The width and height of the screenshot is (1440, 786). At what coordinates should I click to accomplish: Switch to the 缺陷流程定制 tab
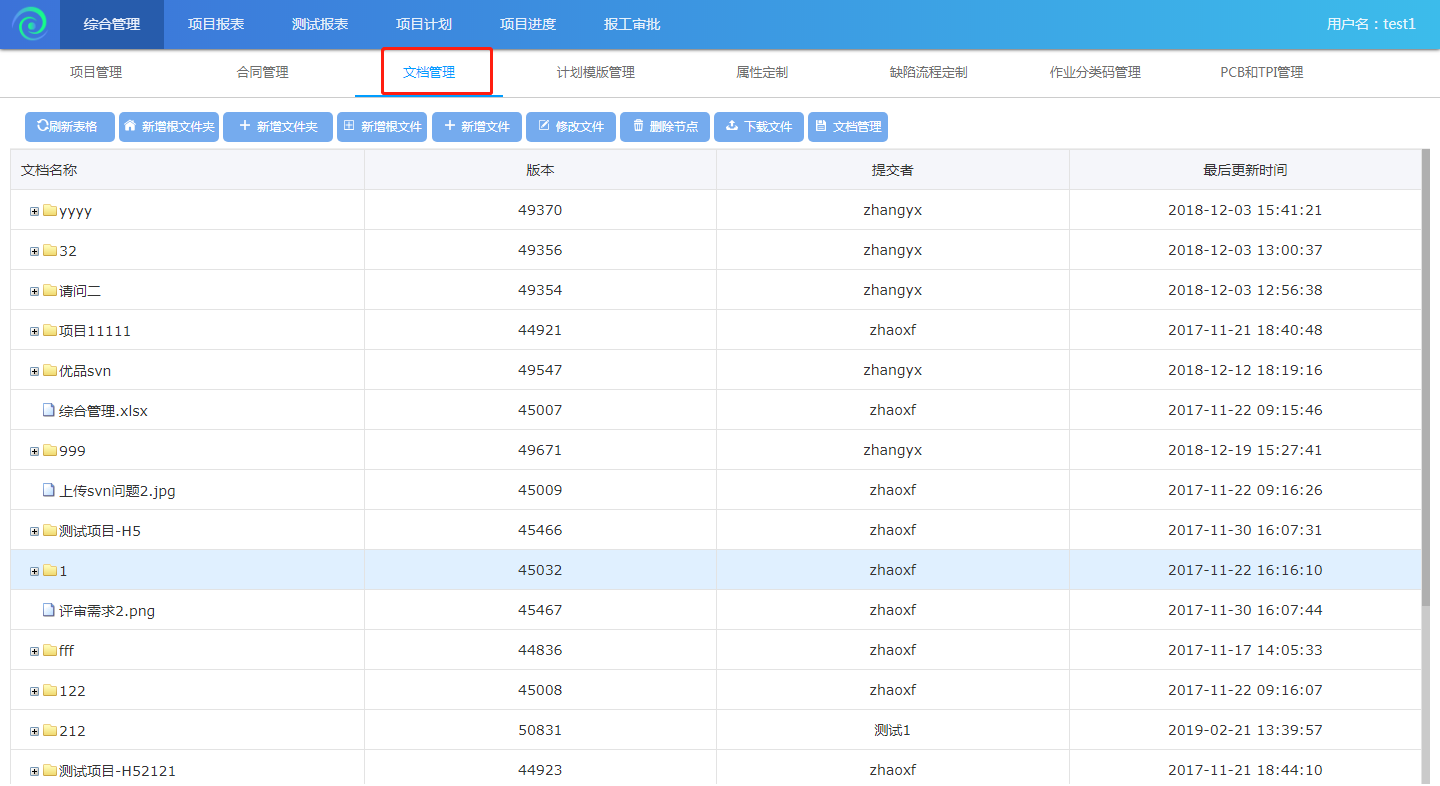[x=928, y=72]
